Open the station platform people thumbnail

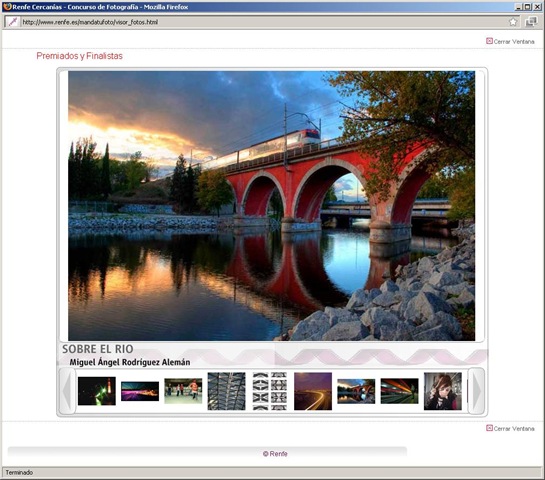pyautogui.click(x=183, y=391)
